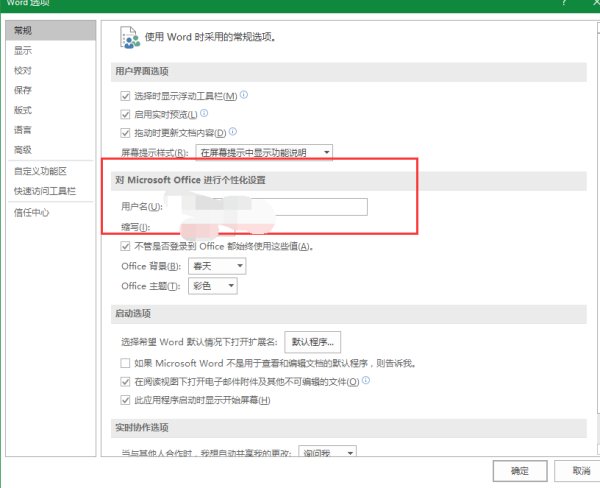Toggle 启用实时预览 checkbox
Image resolution: width=600 pixels, height=488 pixels.
coord(125,114)
